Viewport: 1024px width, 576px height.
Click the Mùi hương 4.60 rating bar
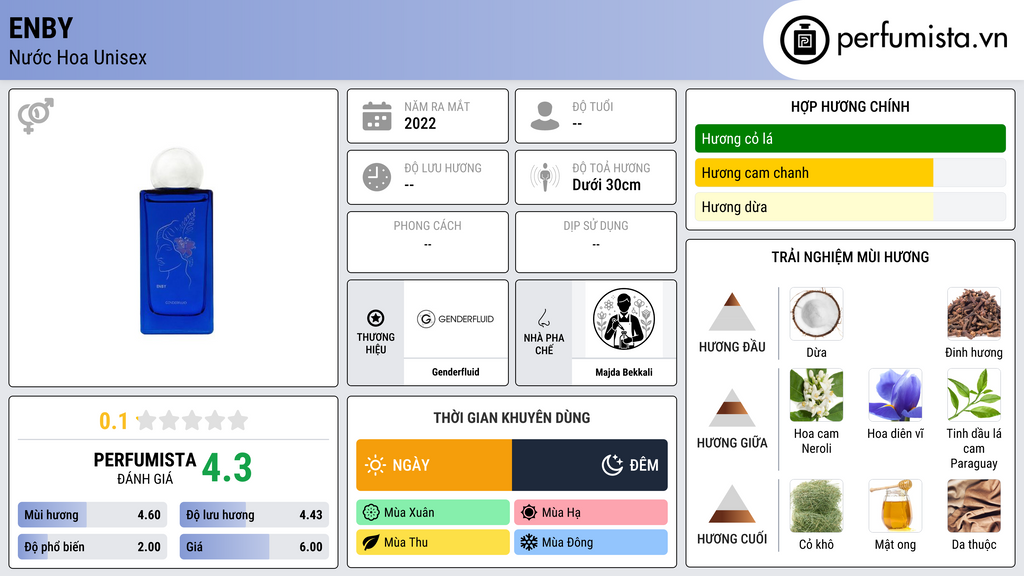(92, 515)
